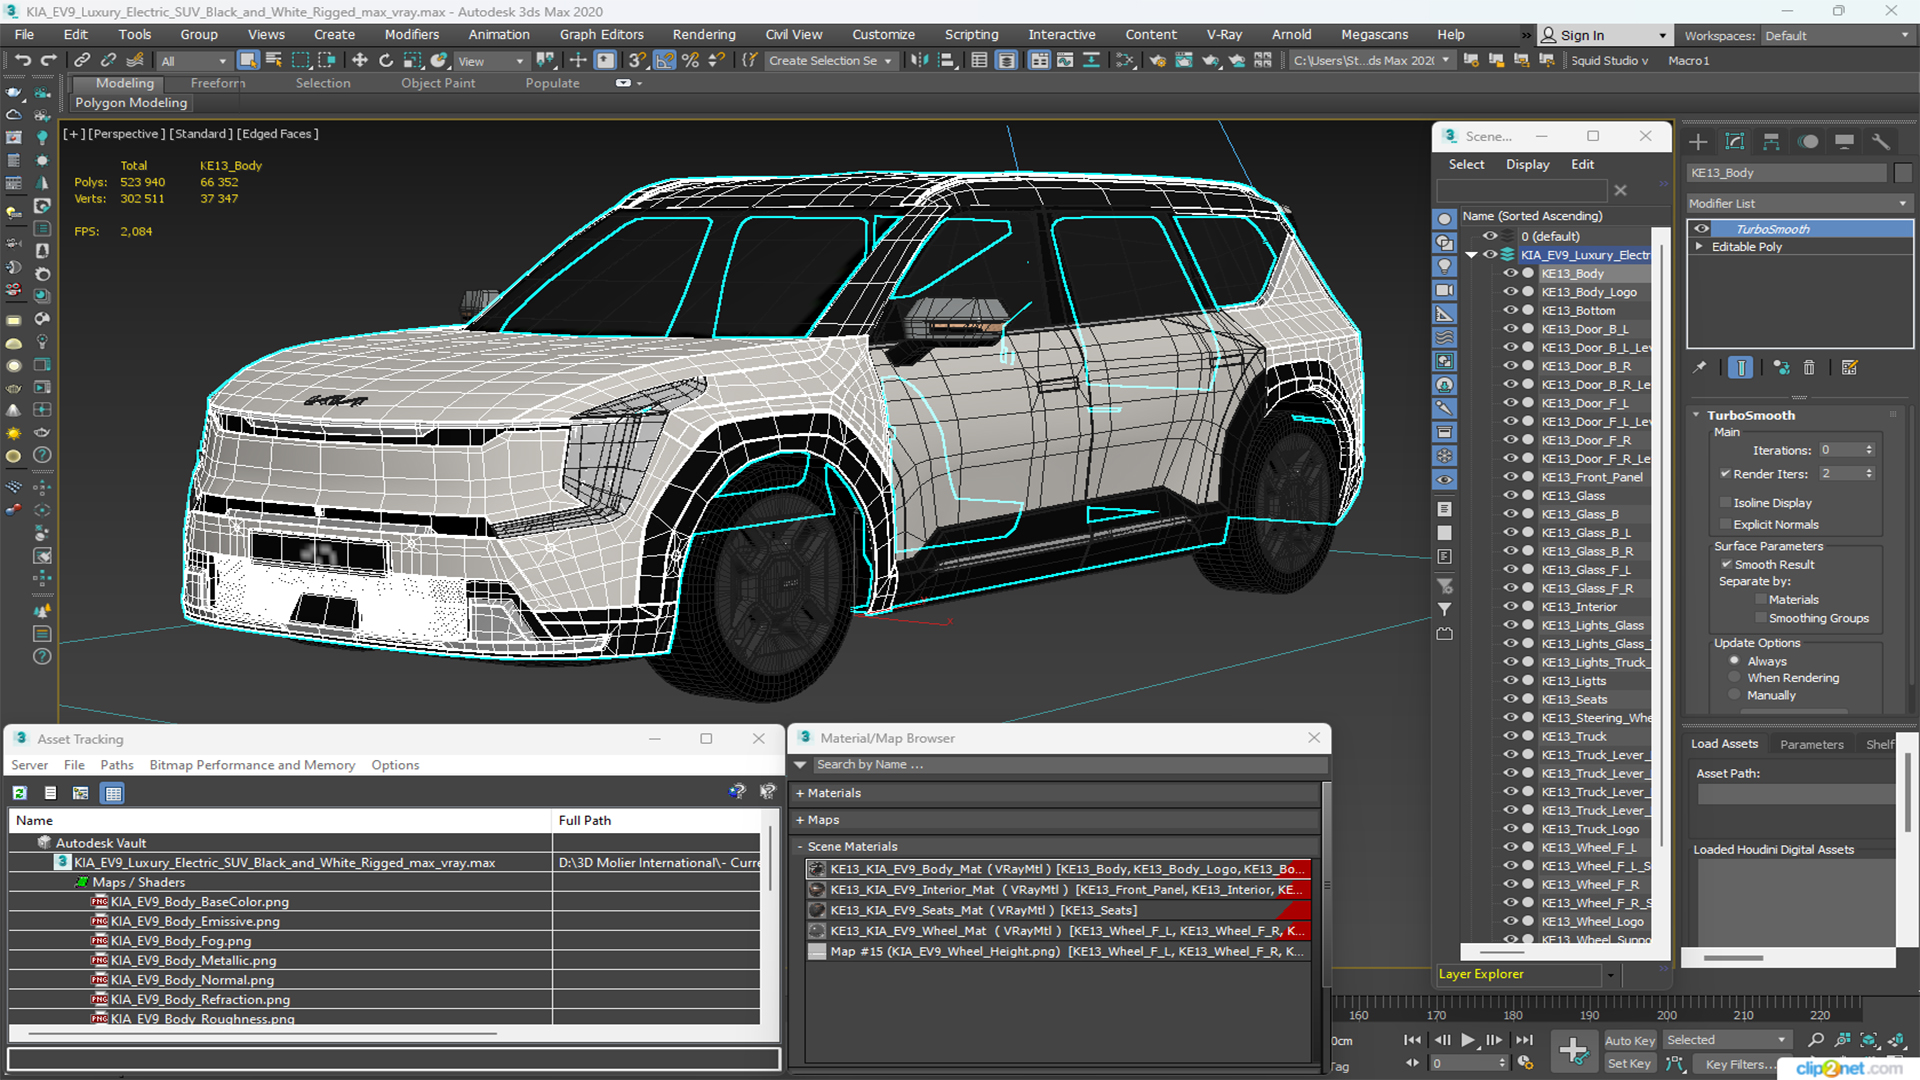Select the Manually update option
Screen dimensions: 1920x1080
[1734, 695]
